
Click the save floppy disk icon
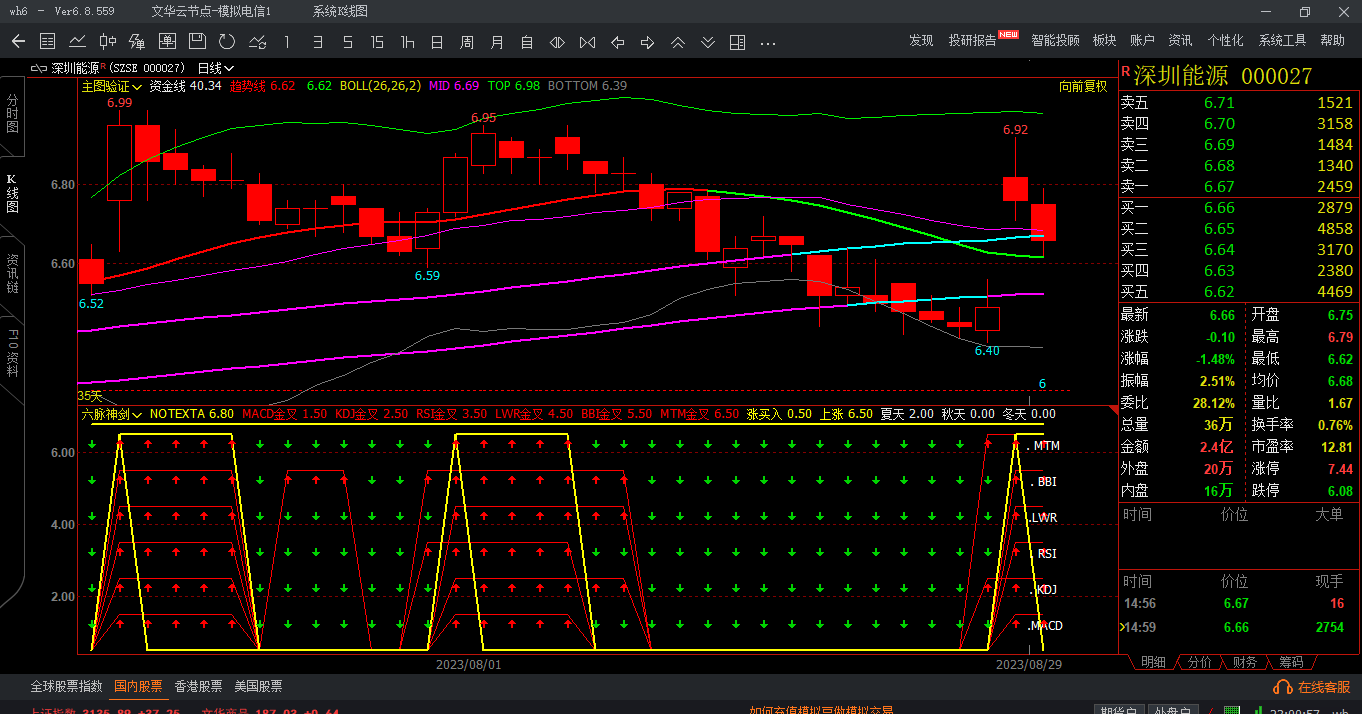[197, 41]
